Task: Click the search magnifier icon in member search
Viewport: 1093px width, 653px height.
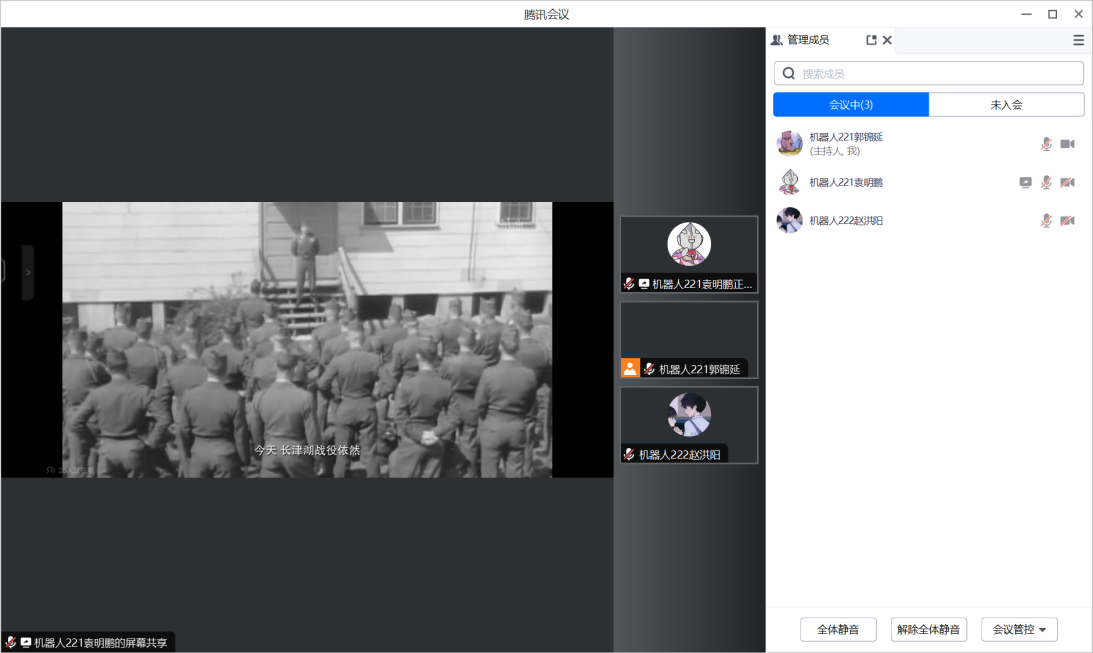Action: point(789,73)
